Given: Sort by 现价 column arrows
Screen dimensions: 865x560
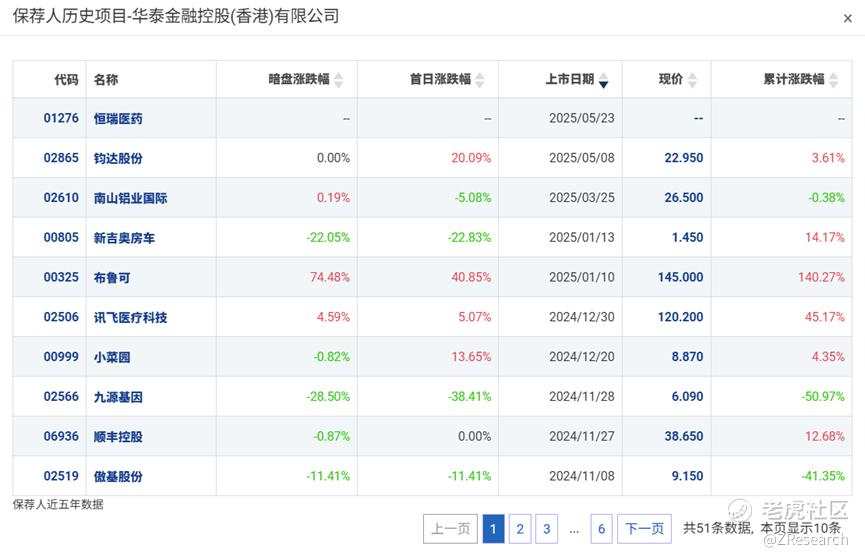Looking at the screenshot, I should click(692, 80).
